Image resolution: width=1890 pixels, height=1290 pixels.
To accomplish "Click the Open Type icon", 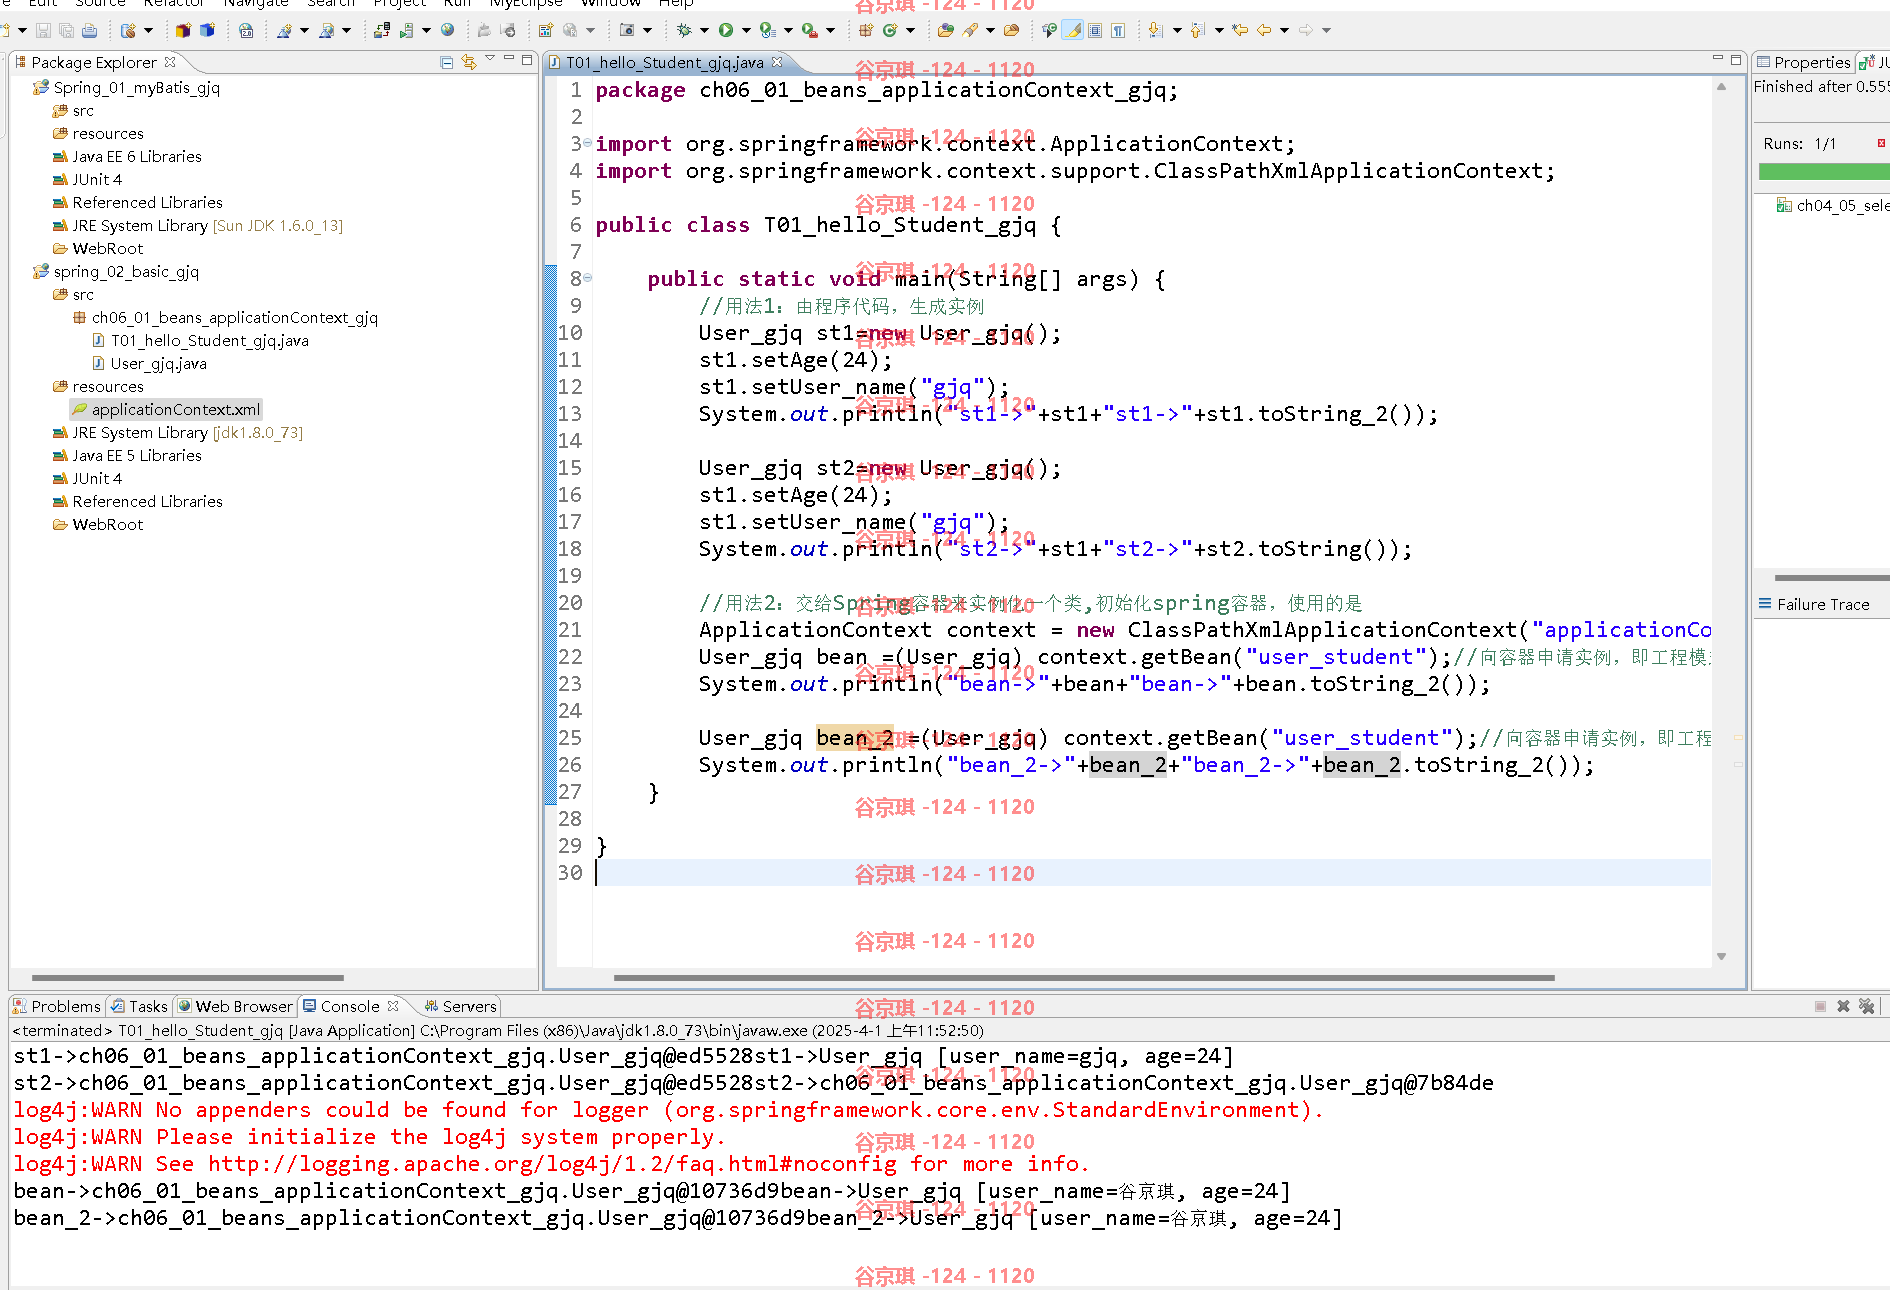I will click(945, 31).
